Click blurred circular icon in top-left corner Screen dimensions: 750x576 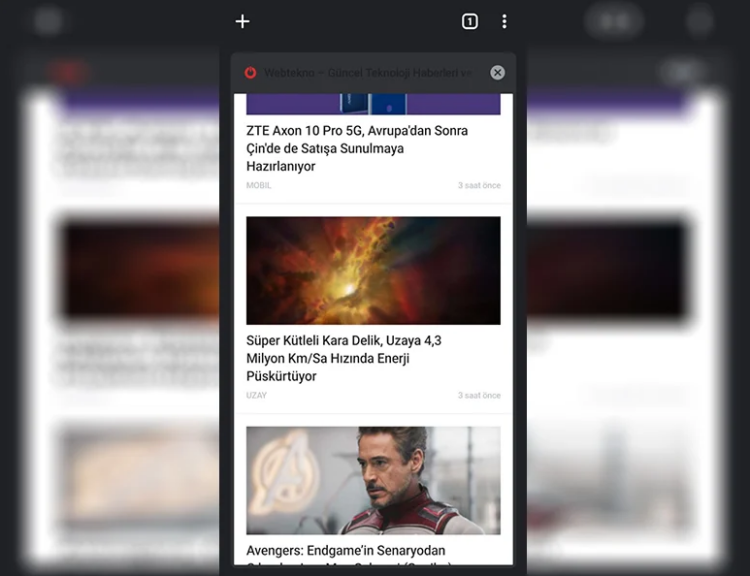[x=48, y=21]
